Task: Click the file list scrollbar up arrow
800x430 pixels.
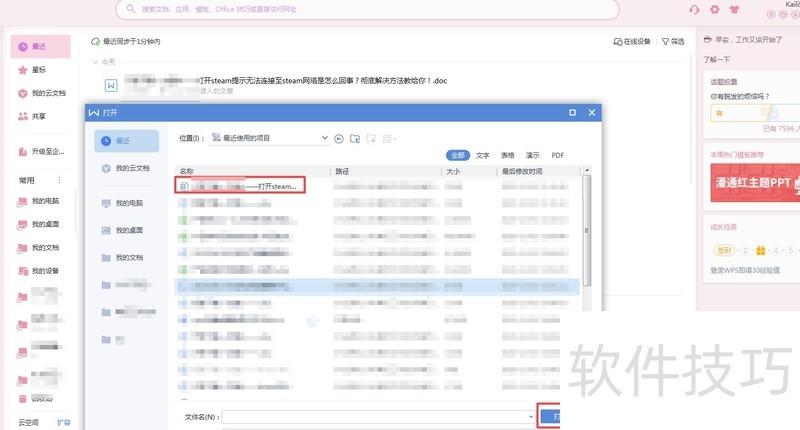Action: click(x=587, y=170)
